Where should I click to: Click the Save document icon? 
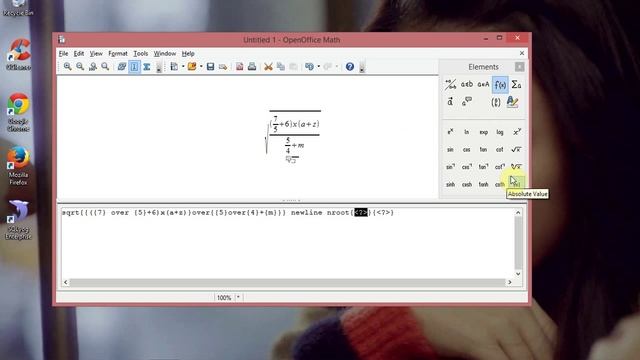210,67
